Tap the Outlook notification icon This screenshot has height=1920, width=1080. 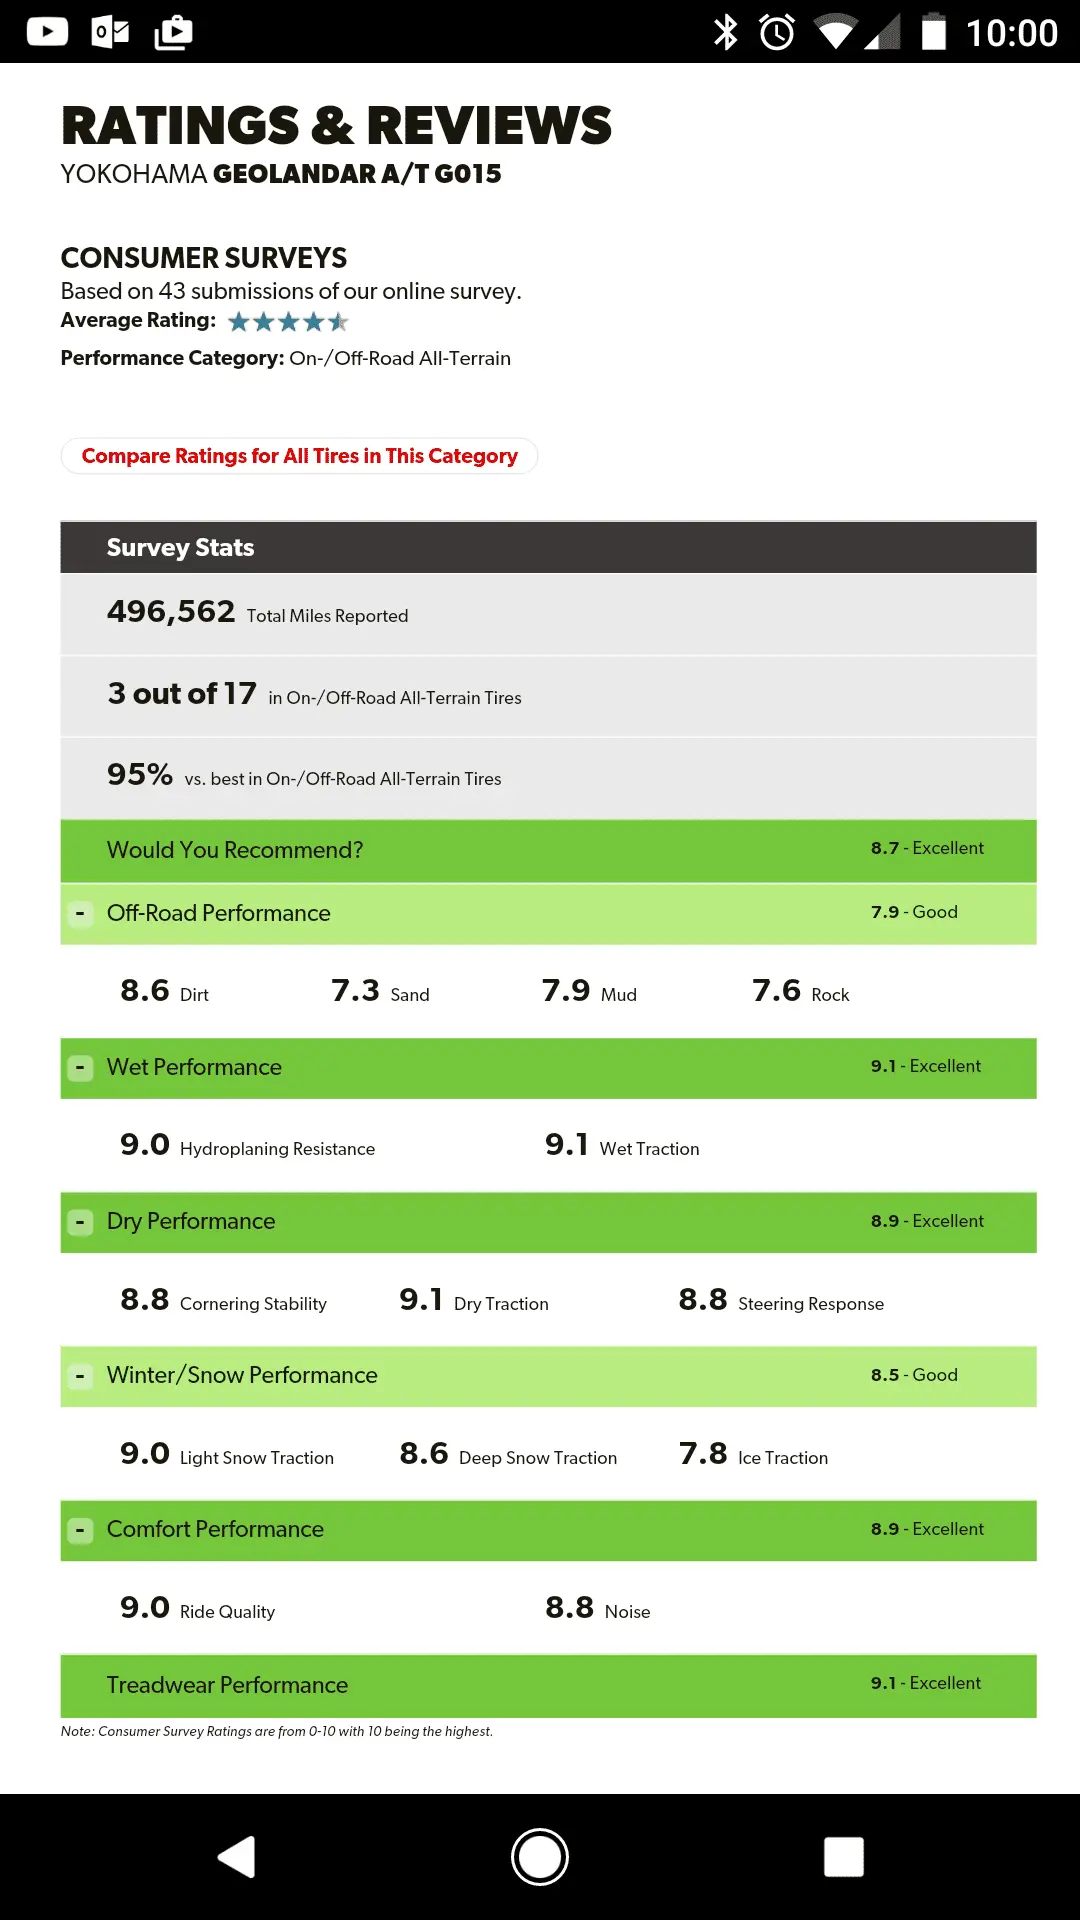110,32
